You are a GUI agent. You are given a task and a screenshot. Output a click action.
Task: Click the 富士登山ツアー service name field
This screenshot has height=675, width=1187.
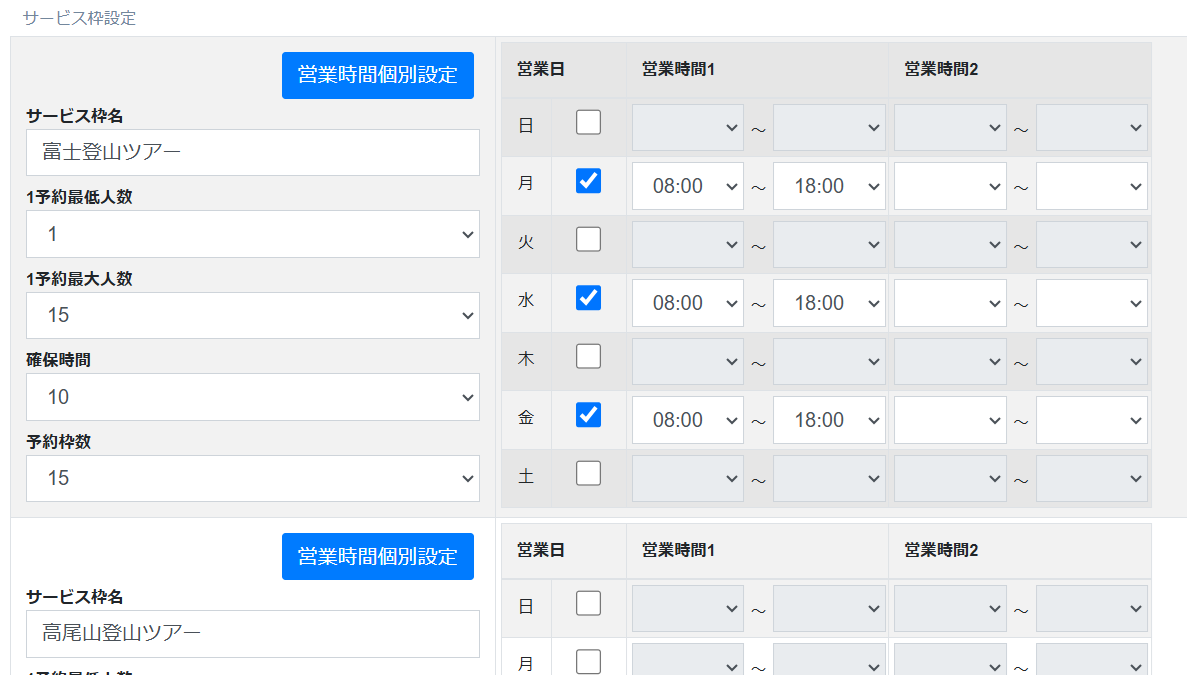[x=252, y=152]
